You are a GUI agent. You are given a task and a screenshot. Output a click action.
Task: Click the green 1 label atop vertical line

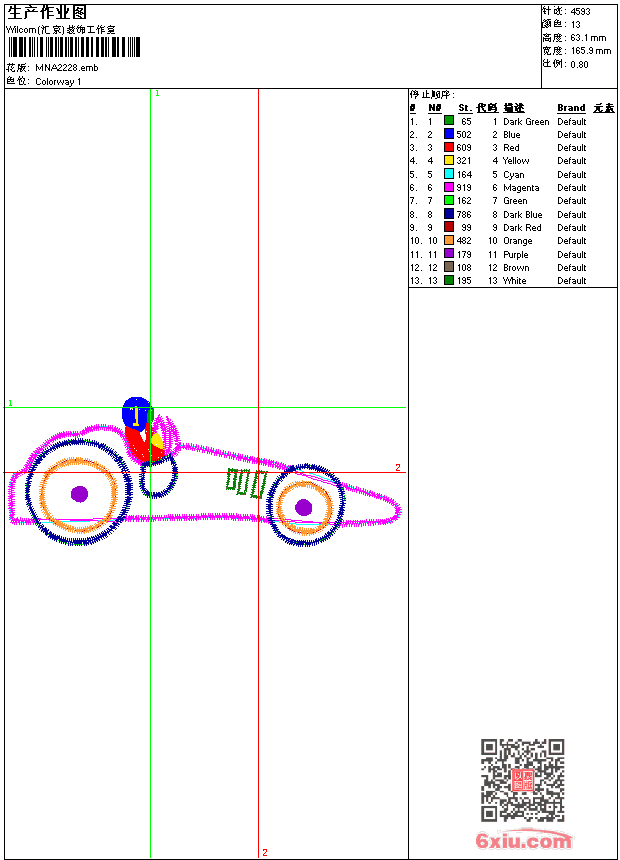[x=157, y=94]
